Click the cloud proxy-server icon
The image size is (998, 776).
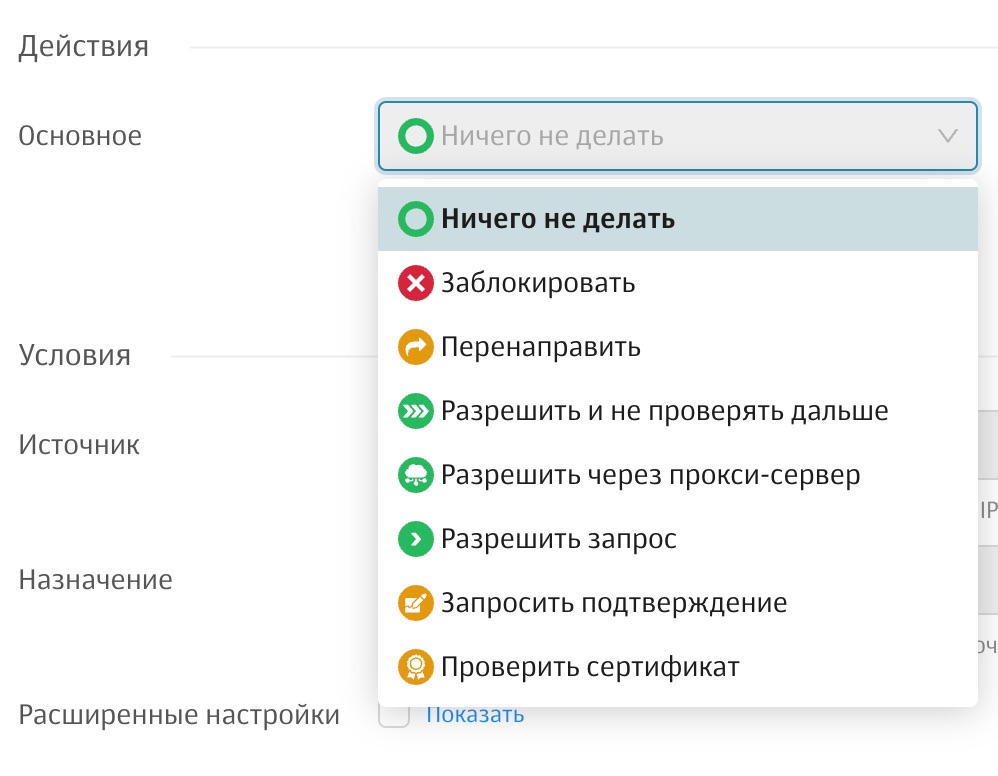pos(413,475)
